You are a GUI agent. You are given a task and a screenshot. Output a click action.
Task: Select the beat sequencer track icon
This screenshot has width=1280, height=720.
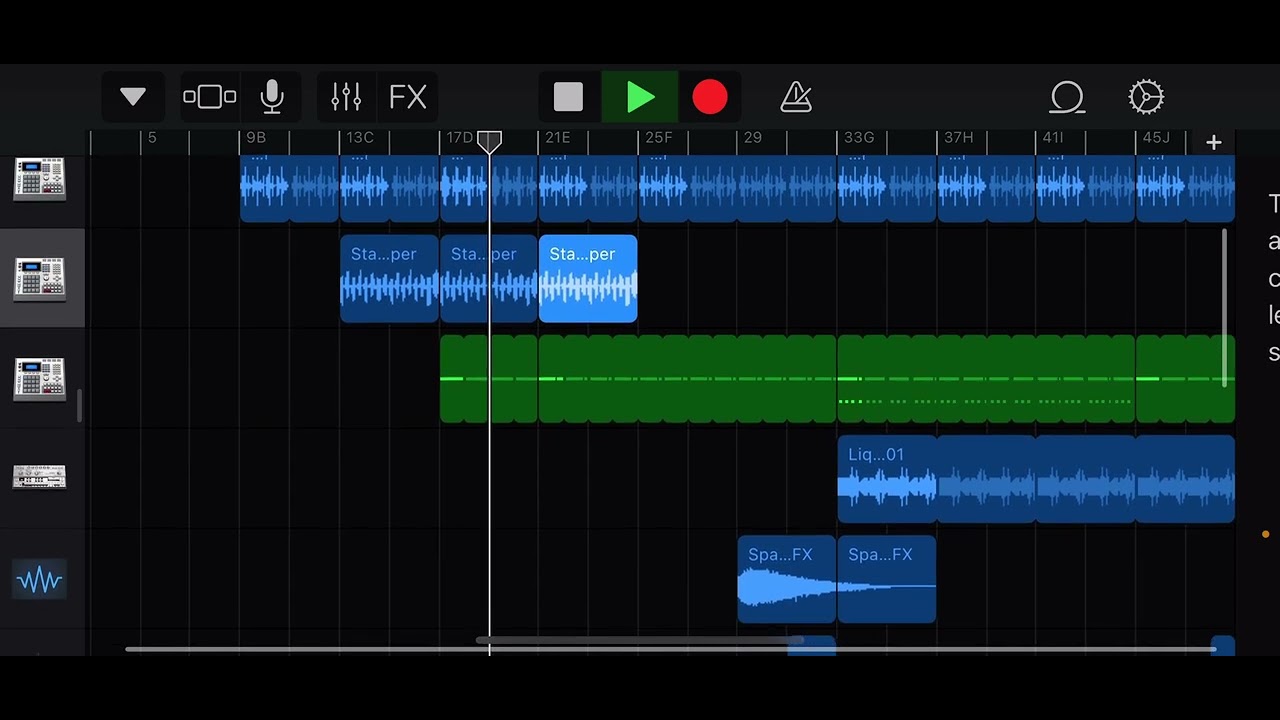coord(40,478)
